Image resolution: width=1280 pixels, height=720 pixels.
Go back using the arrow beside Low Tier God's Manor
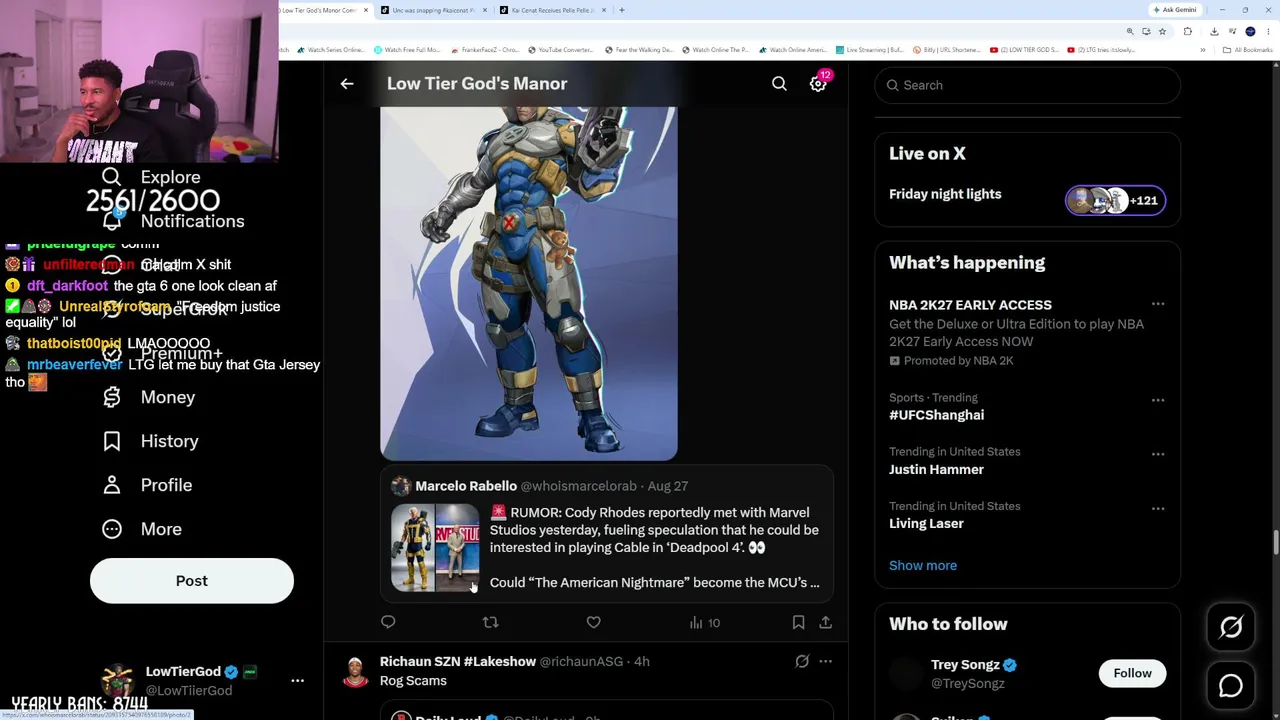347,84
